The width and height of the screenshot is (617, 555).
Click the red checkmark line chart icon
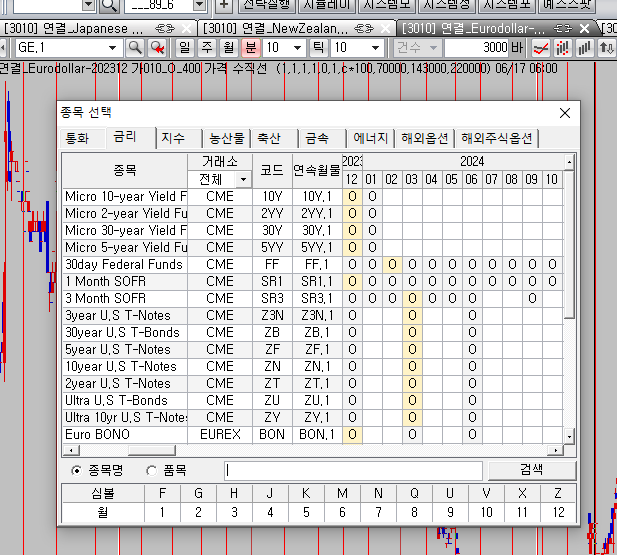click(x=541, y=48)
